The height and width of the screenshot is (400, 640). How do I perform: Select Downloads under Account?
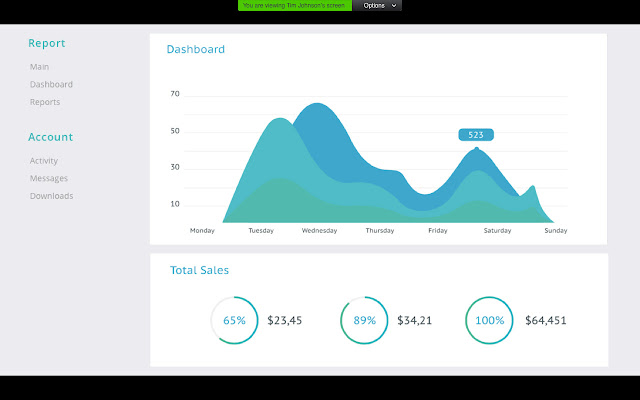(51, 196)
